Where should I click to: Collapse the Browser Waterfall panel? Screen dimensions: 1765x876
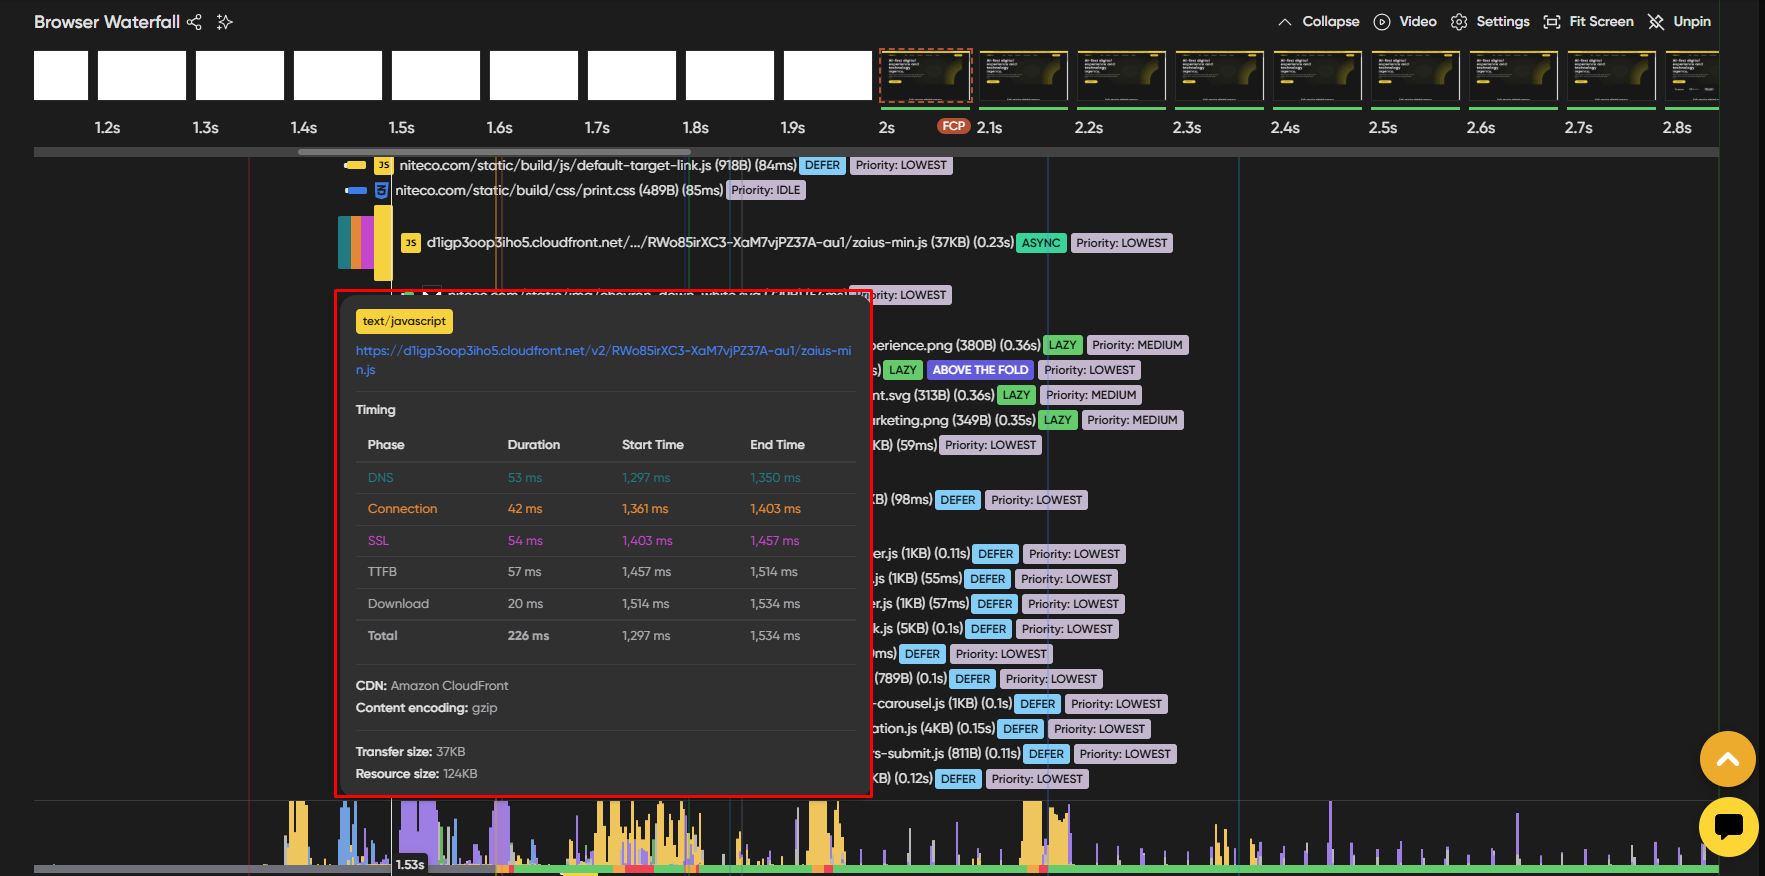pos(1318,22)
